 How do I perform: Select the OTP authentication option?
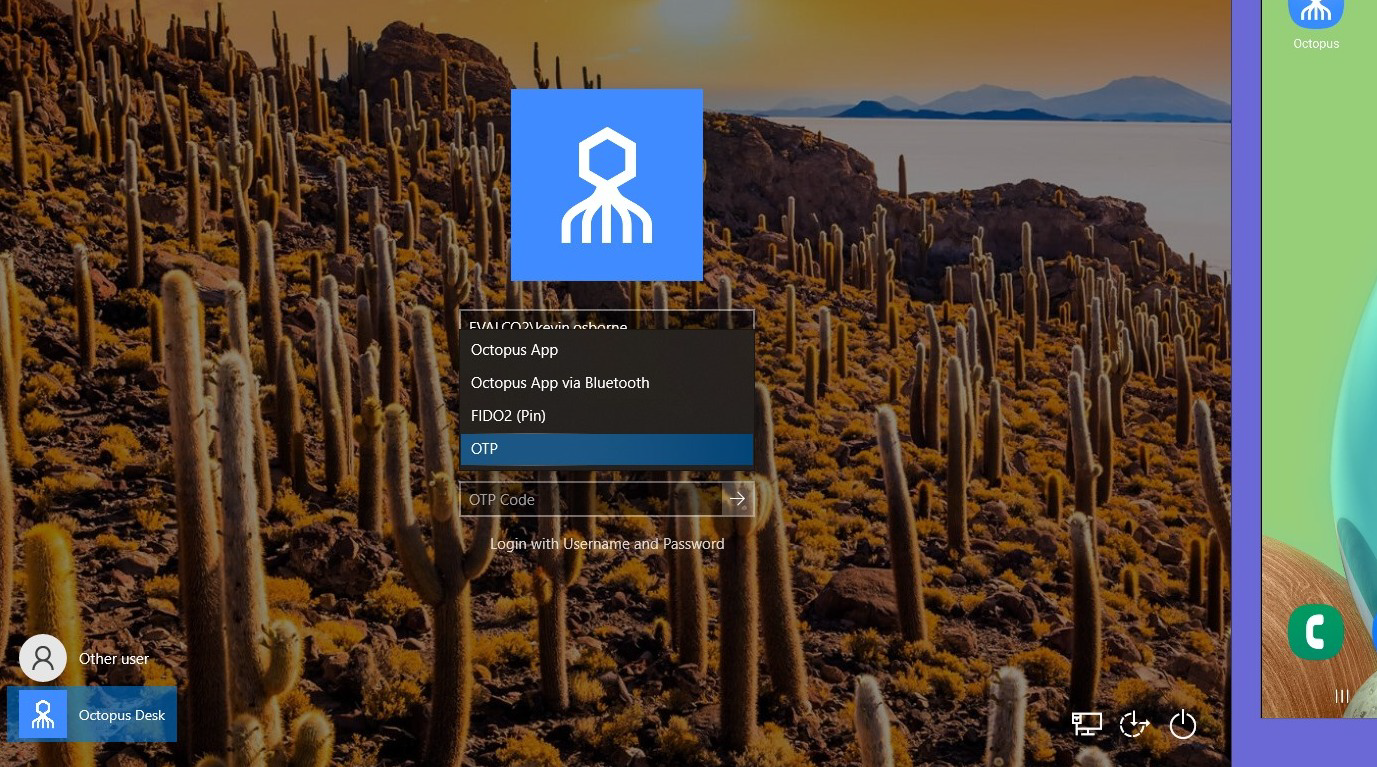606,449
